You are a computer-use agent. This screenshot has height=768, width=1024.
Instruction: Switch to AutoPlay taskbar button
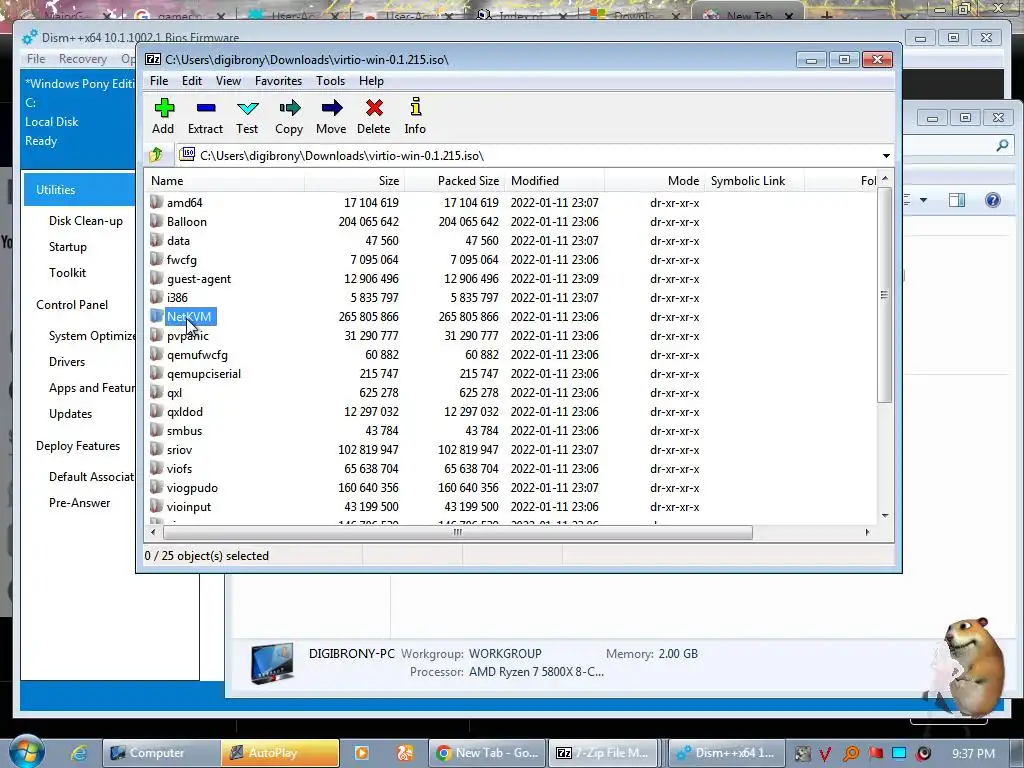[280, 753]
